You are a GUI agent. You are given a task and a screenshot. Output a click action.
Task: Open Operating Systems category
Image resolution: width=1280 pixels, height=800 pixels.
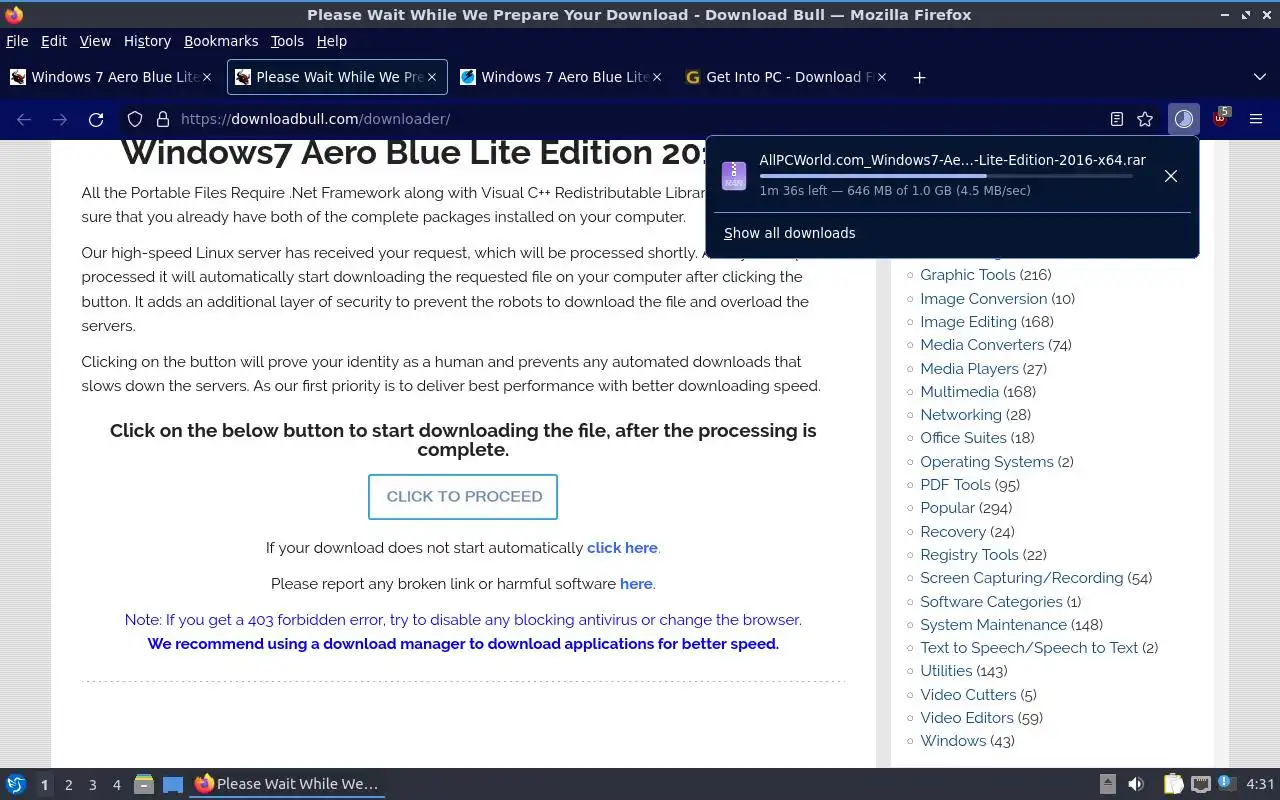pyautogui.click(x=987, y=462)
